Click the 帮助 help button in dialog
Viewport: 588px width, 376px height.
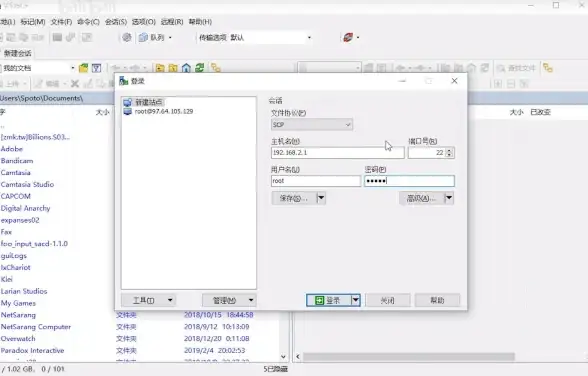click(437, 300)
